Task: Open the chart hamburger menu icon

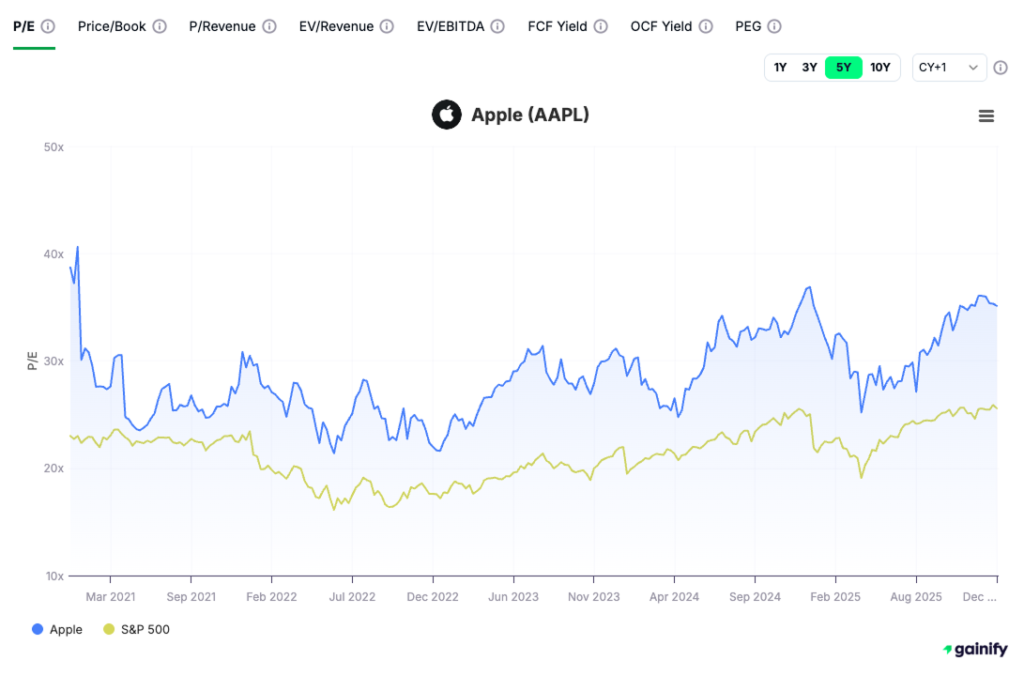Action: point(987,116)
